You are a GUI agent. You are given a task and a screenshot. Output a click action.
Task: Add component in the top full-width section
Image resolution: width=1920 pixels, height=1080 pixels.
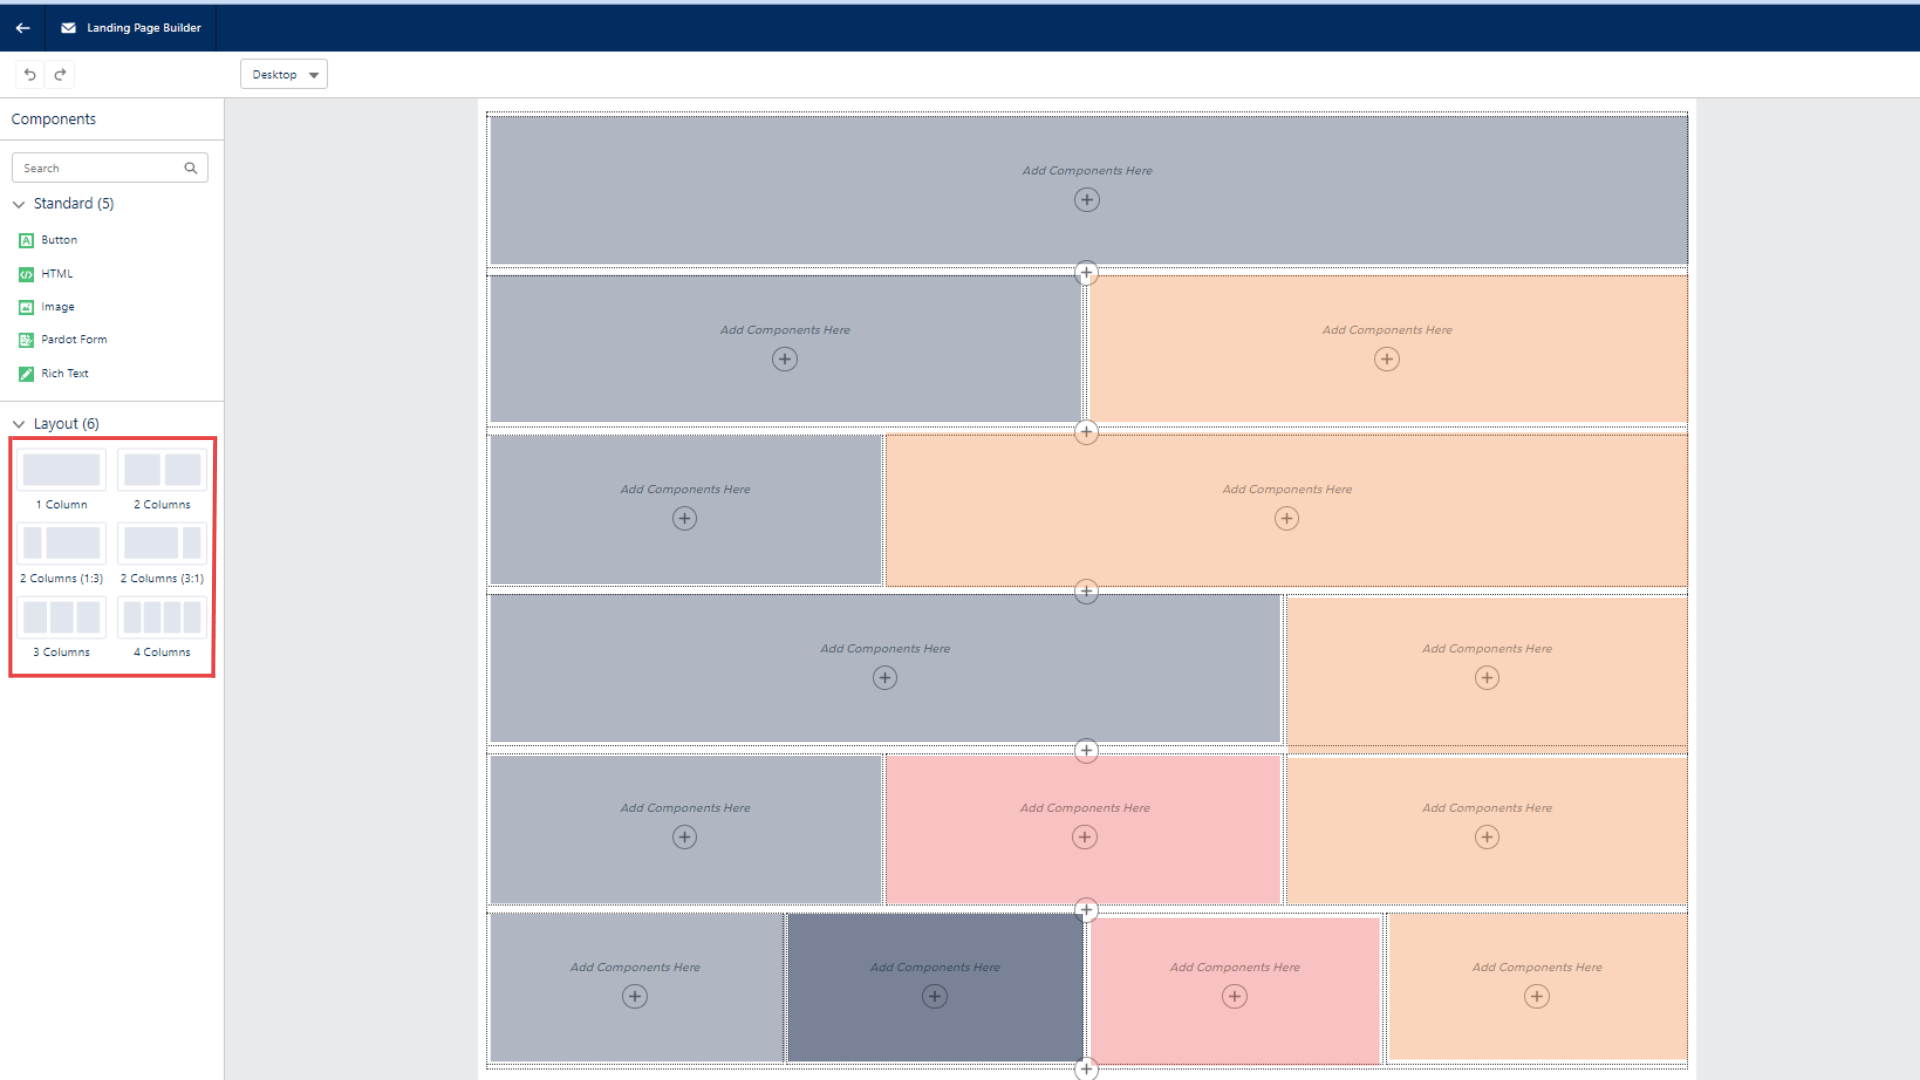coord(1087,200)
